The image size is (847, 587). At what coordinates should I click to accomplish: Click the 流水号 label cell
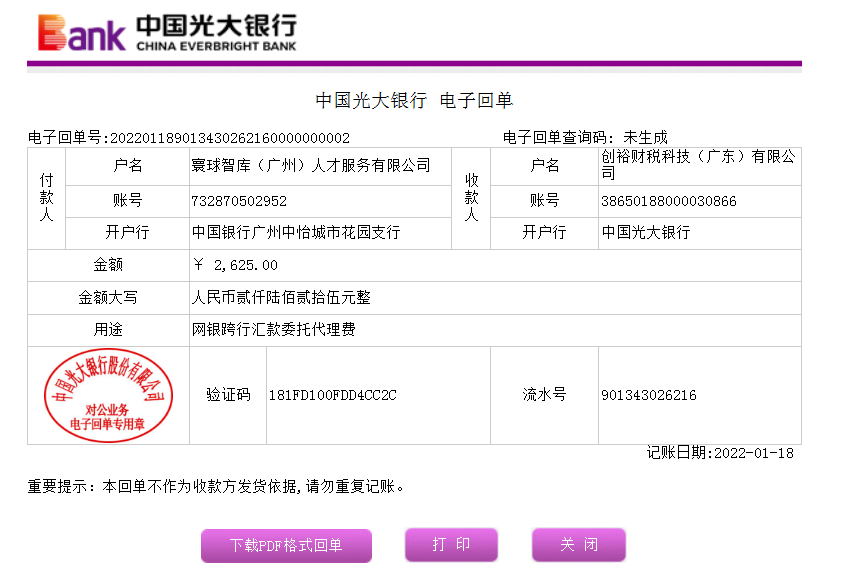544,395
